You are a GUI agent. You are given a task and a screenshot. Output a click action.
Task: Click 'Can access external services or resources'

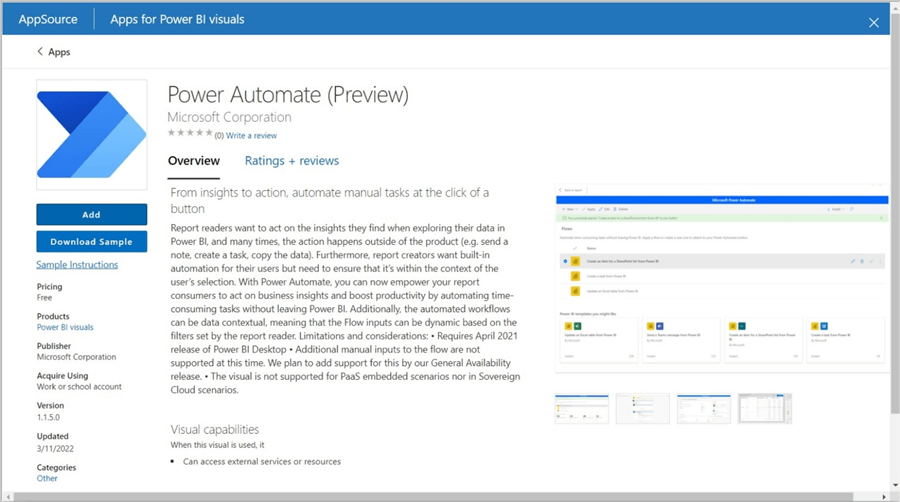tap(262, 461)
